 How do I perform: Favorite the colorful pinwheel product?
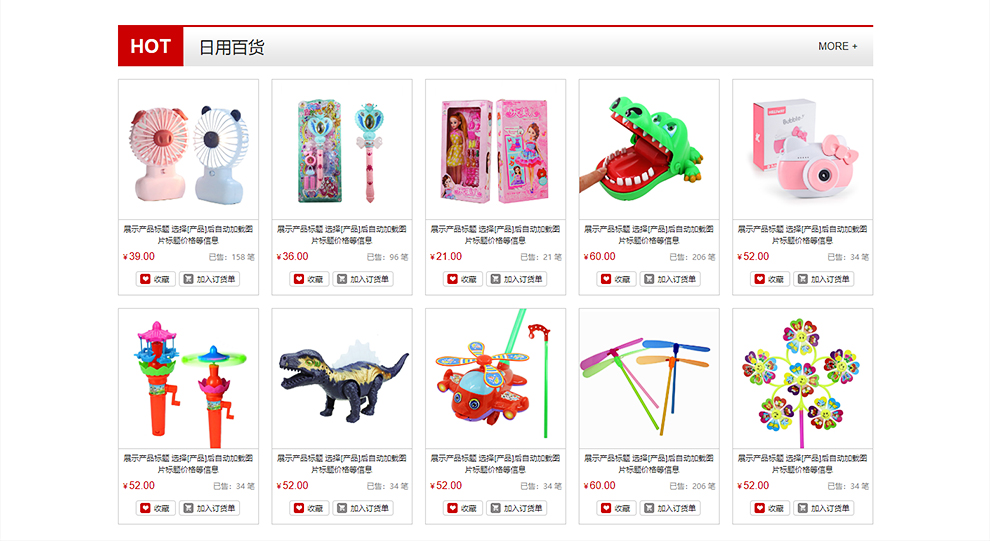point(770,508)
